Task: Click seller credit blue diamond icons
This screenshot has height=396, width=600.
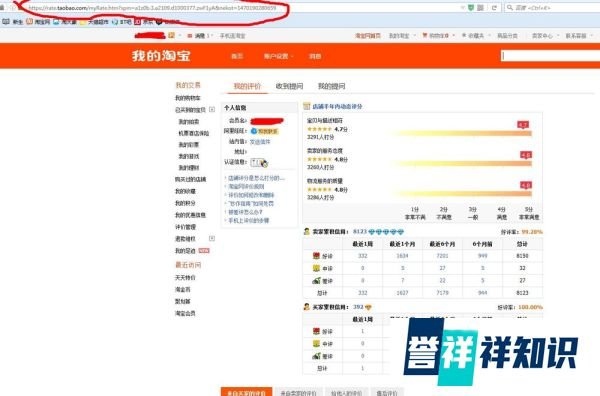Action: tap(386, 231)
